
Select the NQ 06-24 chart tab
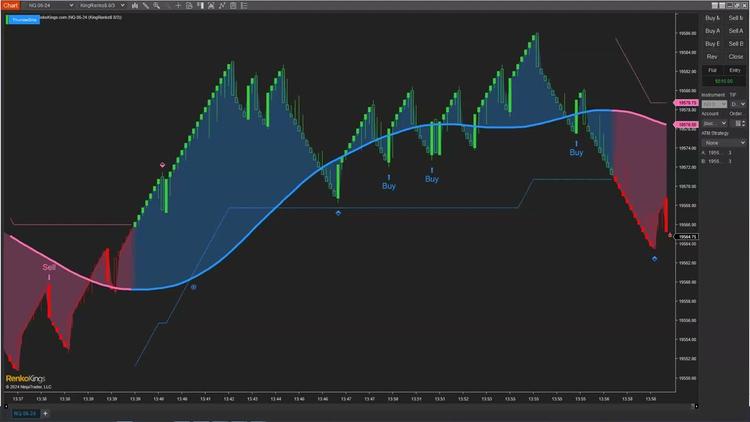tap(24, 413)
